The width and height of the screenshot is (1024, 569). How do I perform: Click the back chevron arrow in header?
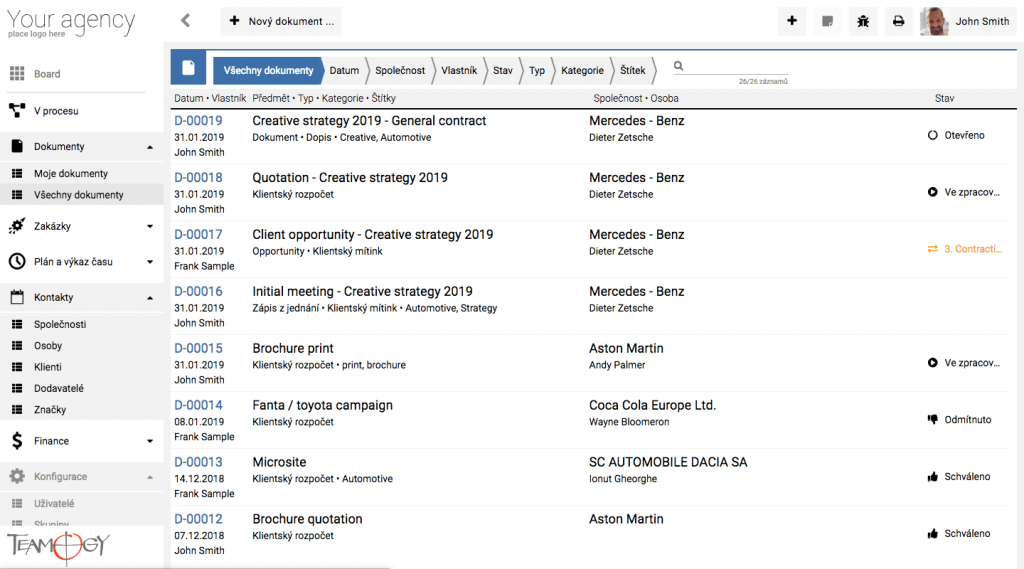tap(185, 21)
